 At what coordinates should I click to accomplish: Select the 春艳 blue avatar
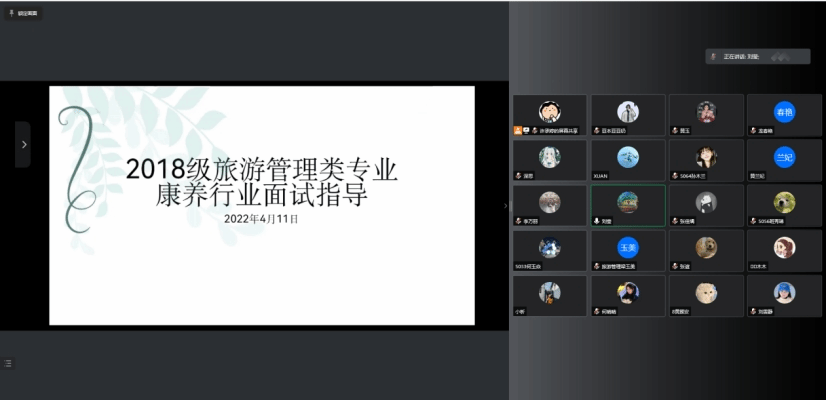(x=784, y=112)
